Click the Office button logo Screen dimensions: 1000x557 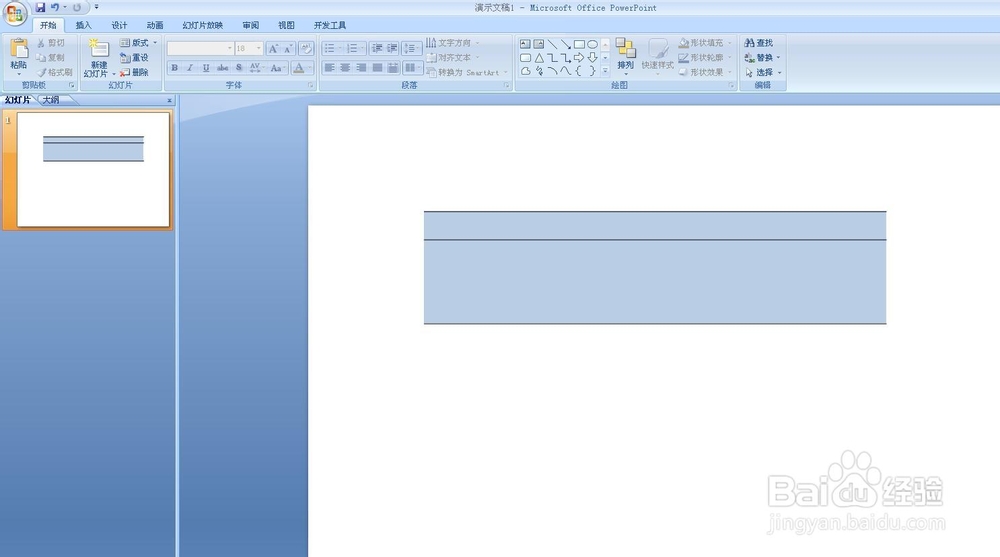[14, 13]
